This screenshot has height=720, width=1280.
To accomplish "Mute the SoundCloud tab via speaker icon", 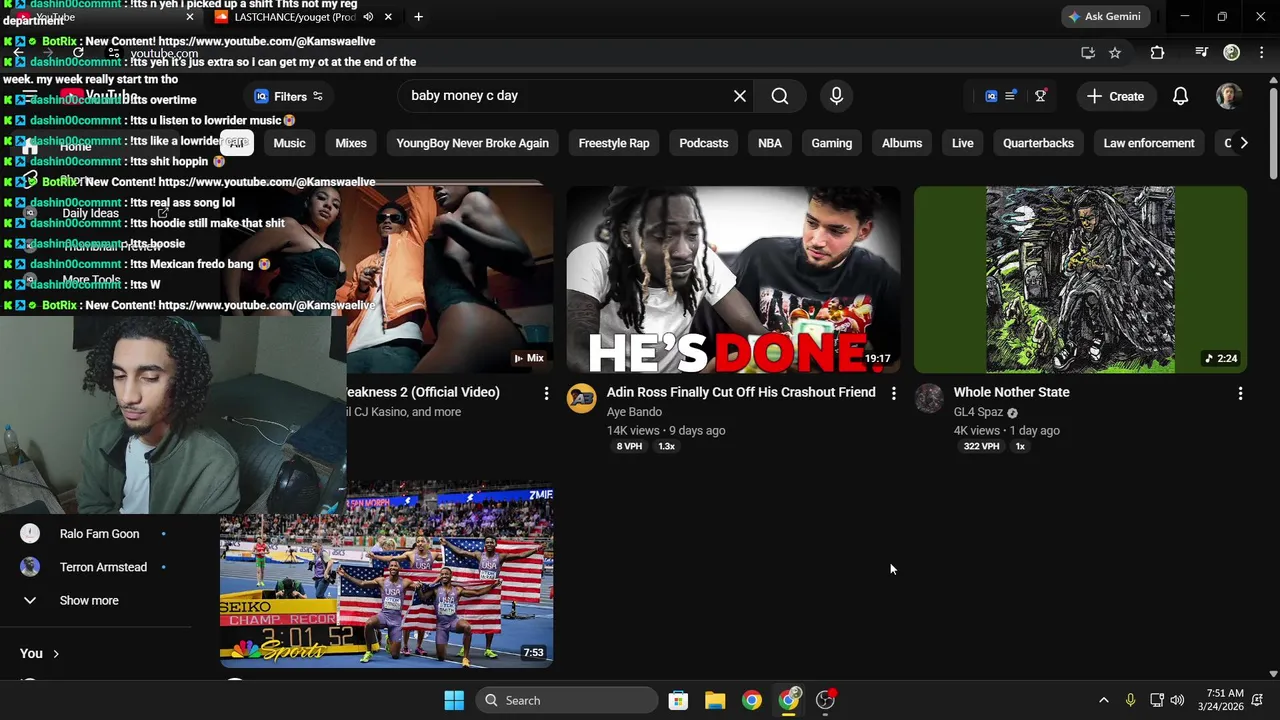I will click(368, 17).
